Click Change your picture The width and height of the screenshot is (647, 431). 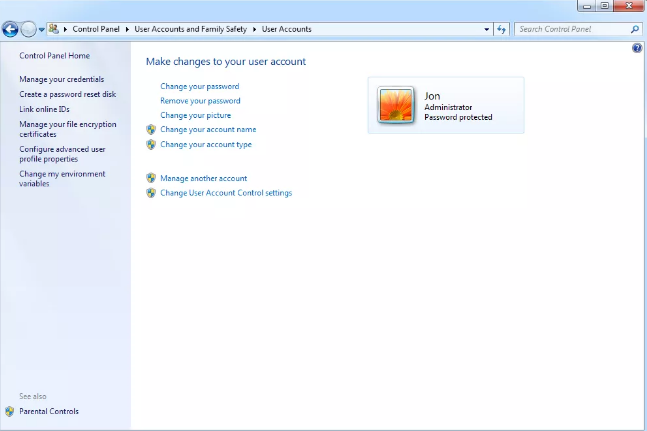click(x=196, y=115)
